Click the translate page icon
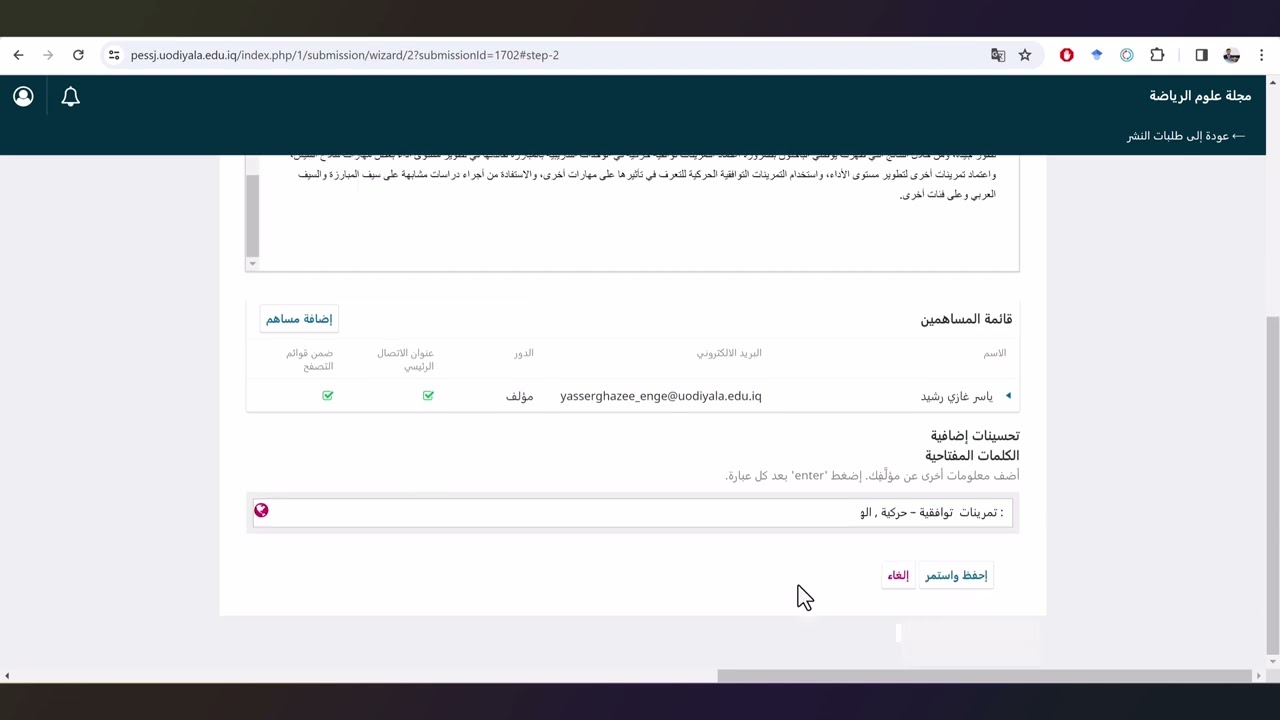Image resolution: width=1280 pixels, height=720 pixels. coord(998,55)
